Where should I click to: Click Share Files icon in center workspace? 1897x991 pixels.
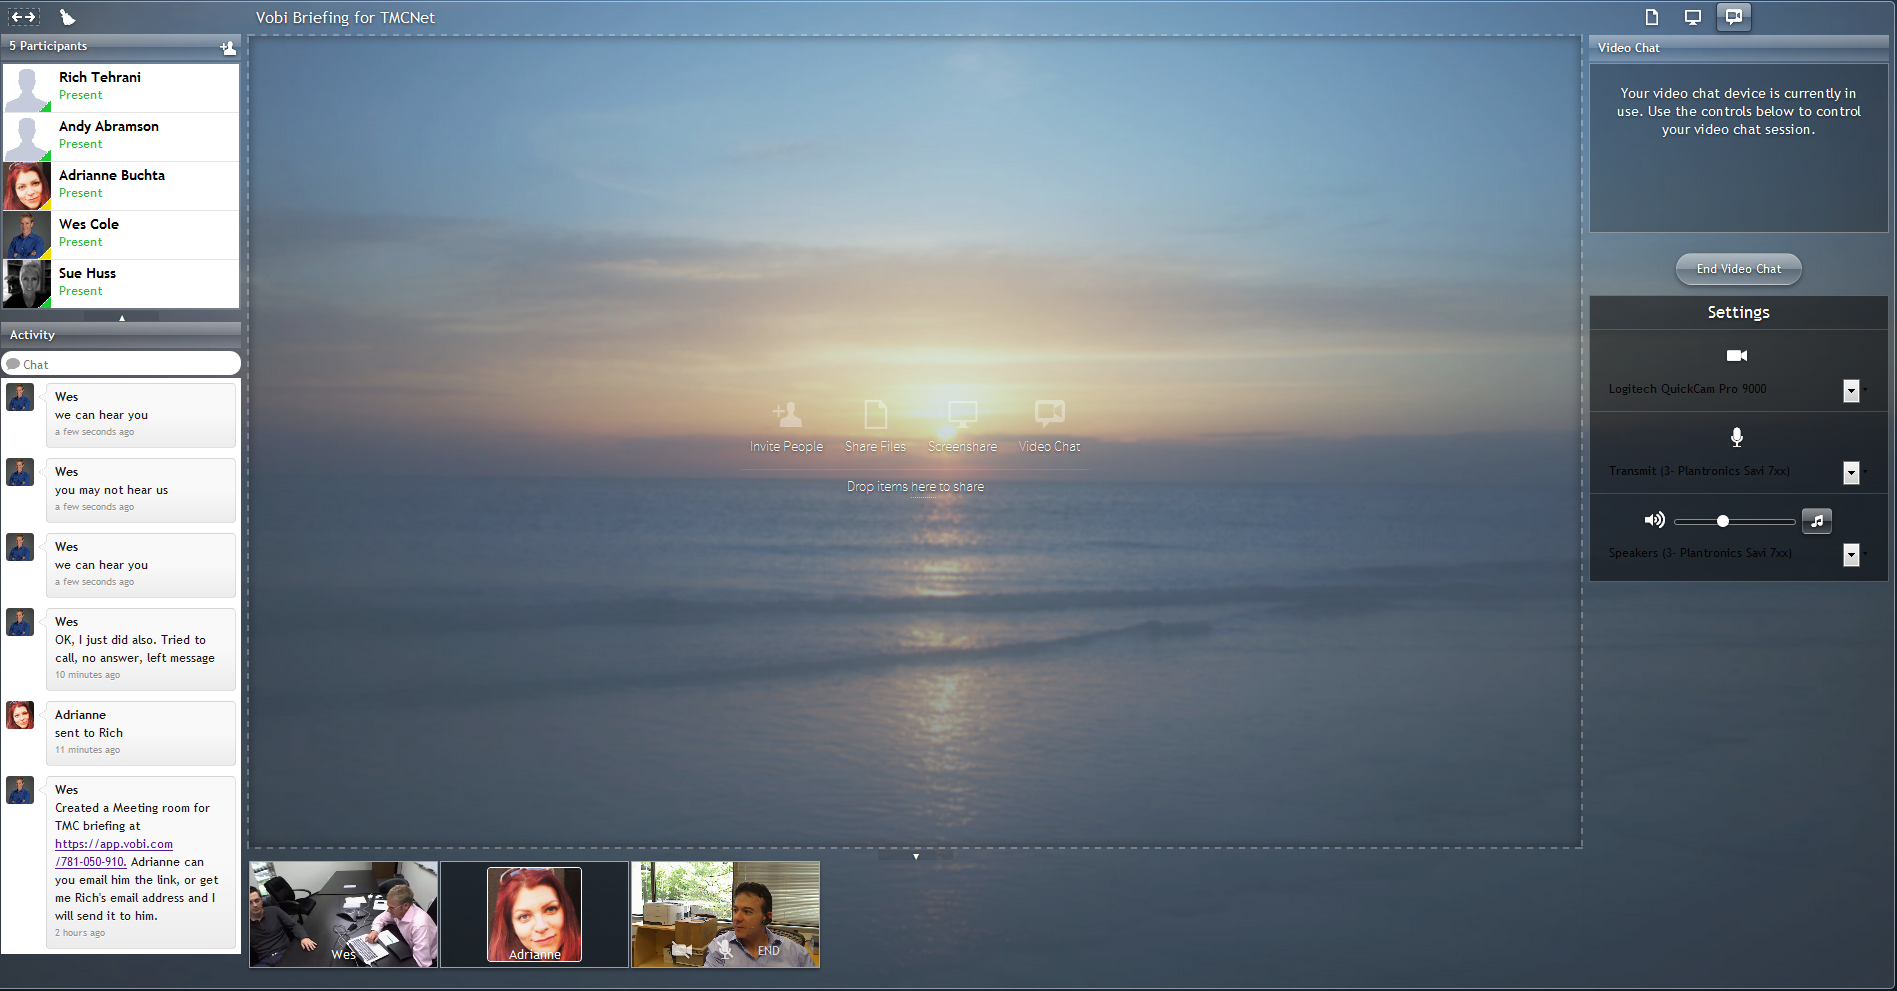875,414
